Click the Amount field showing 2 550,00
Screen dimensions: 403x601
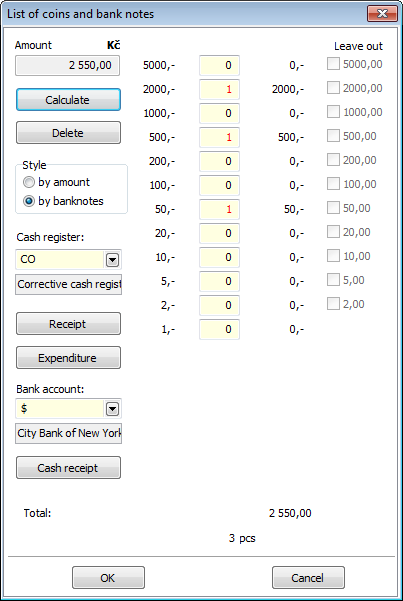[x=67, y=66]
